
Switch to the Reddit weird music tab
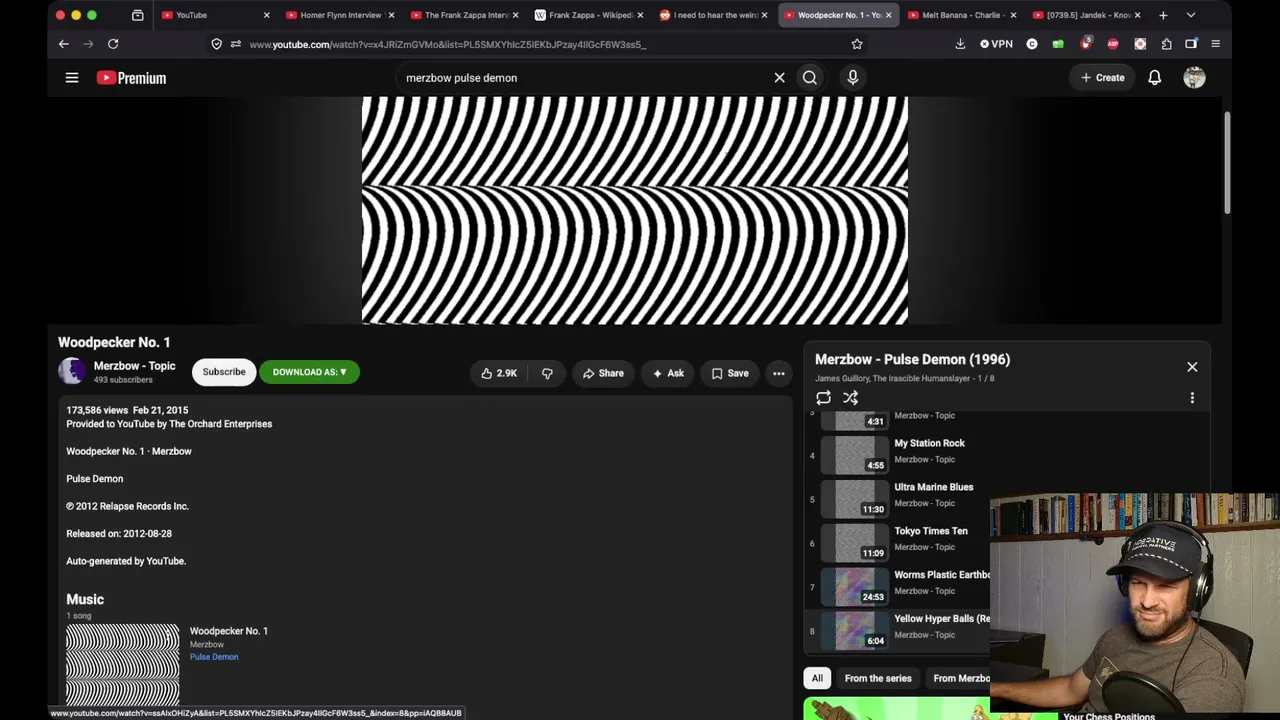714,15
